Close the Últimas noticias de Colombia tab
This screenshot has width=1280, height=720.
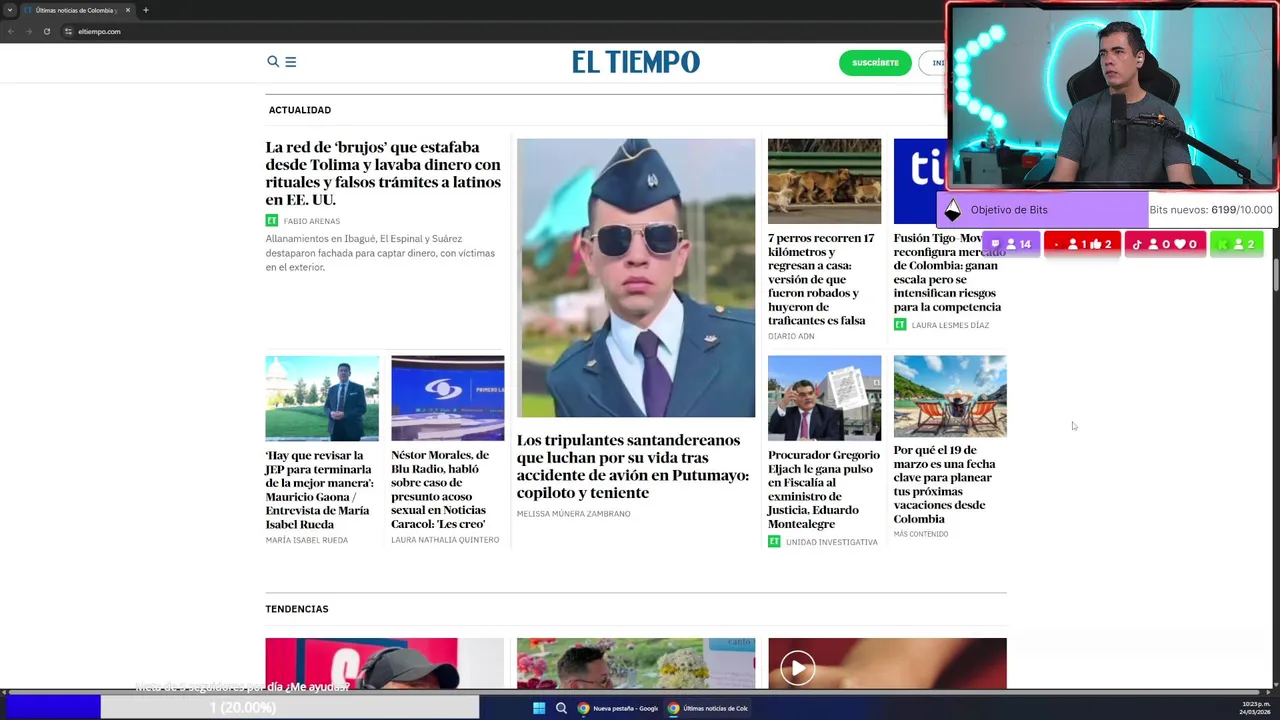tap(128, 10)
